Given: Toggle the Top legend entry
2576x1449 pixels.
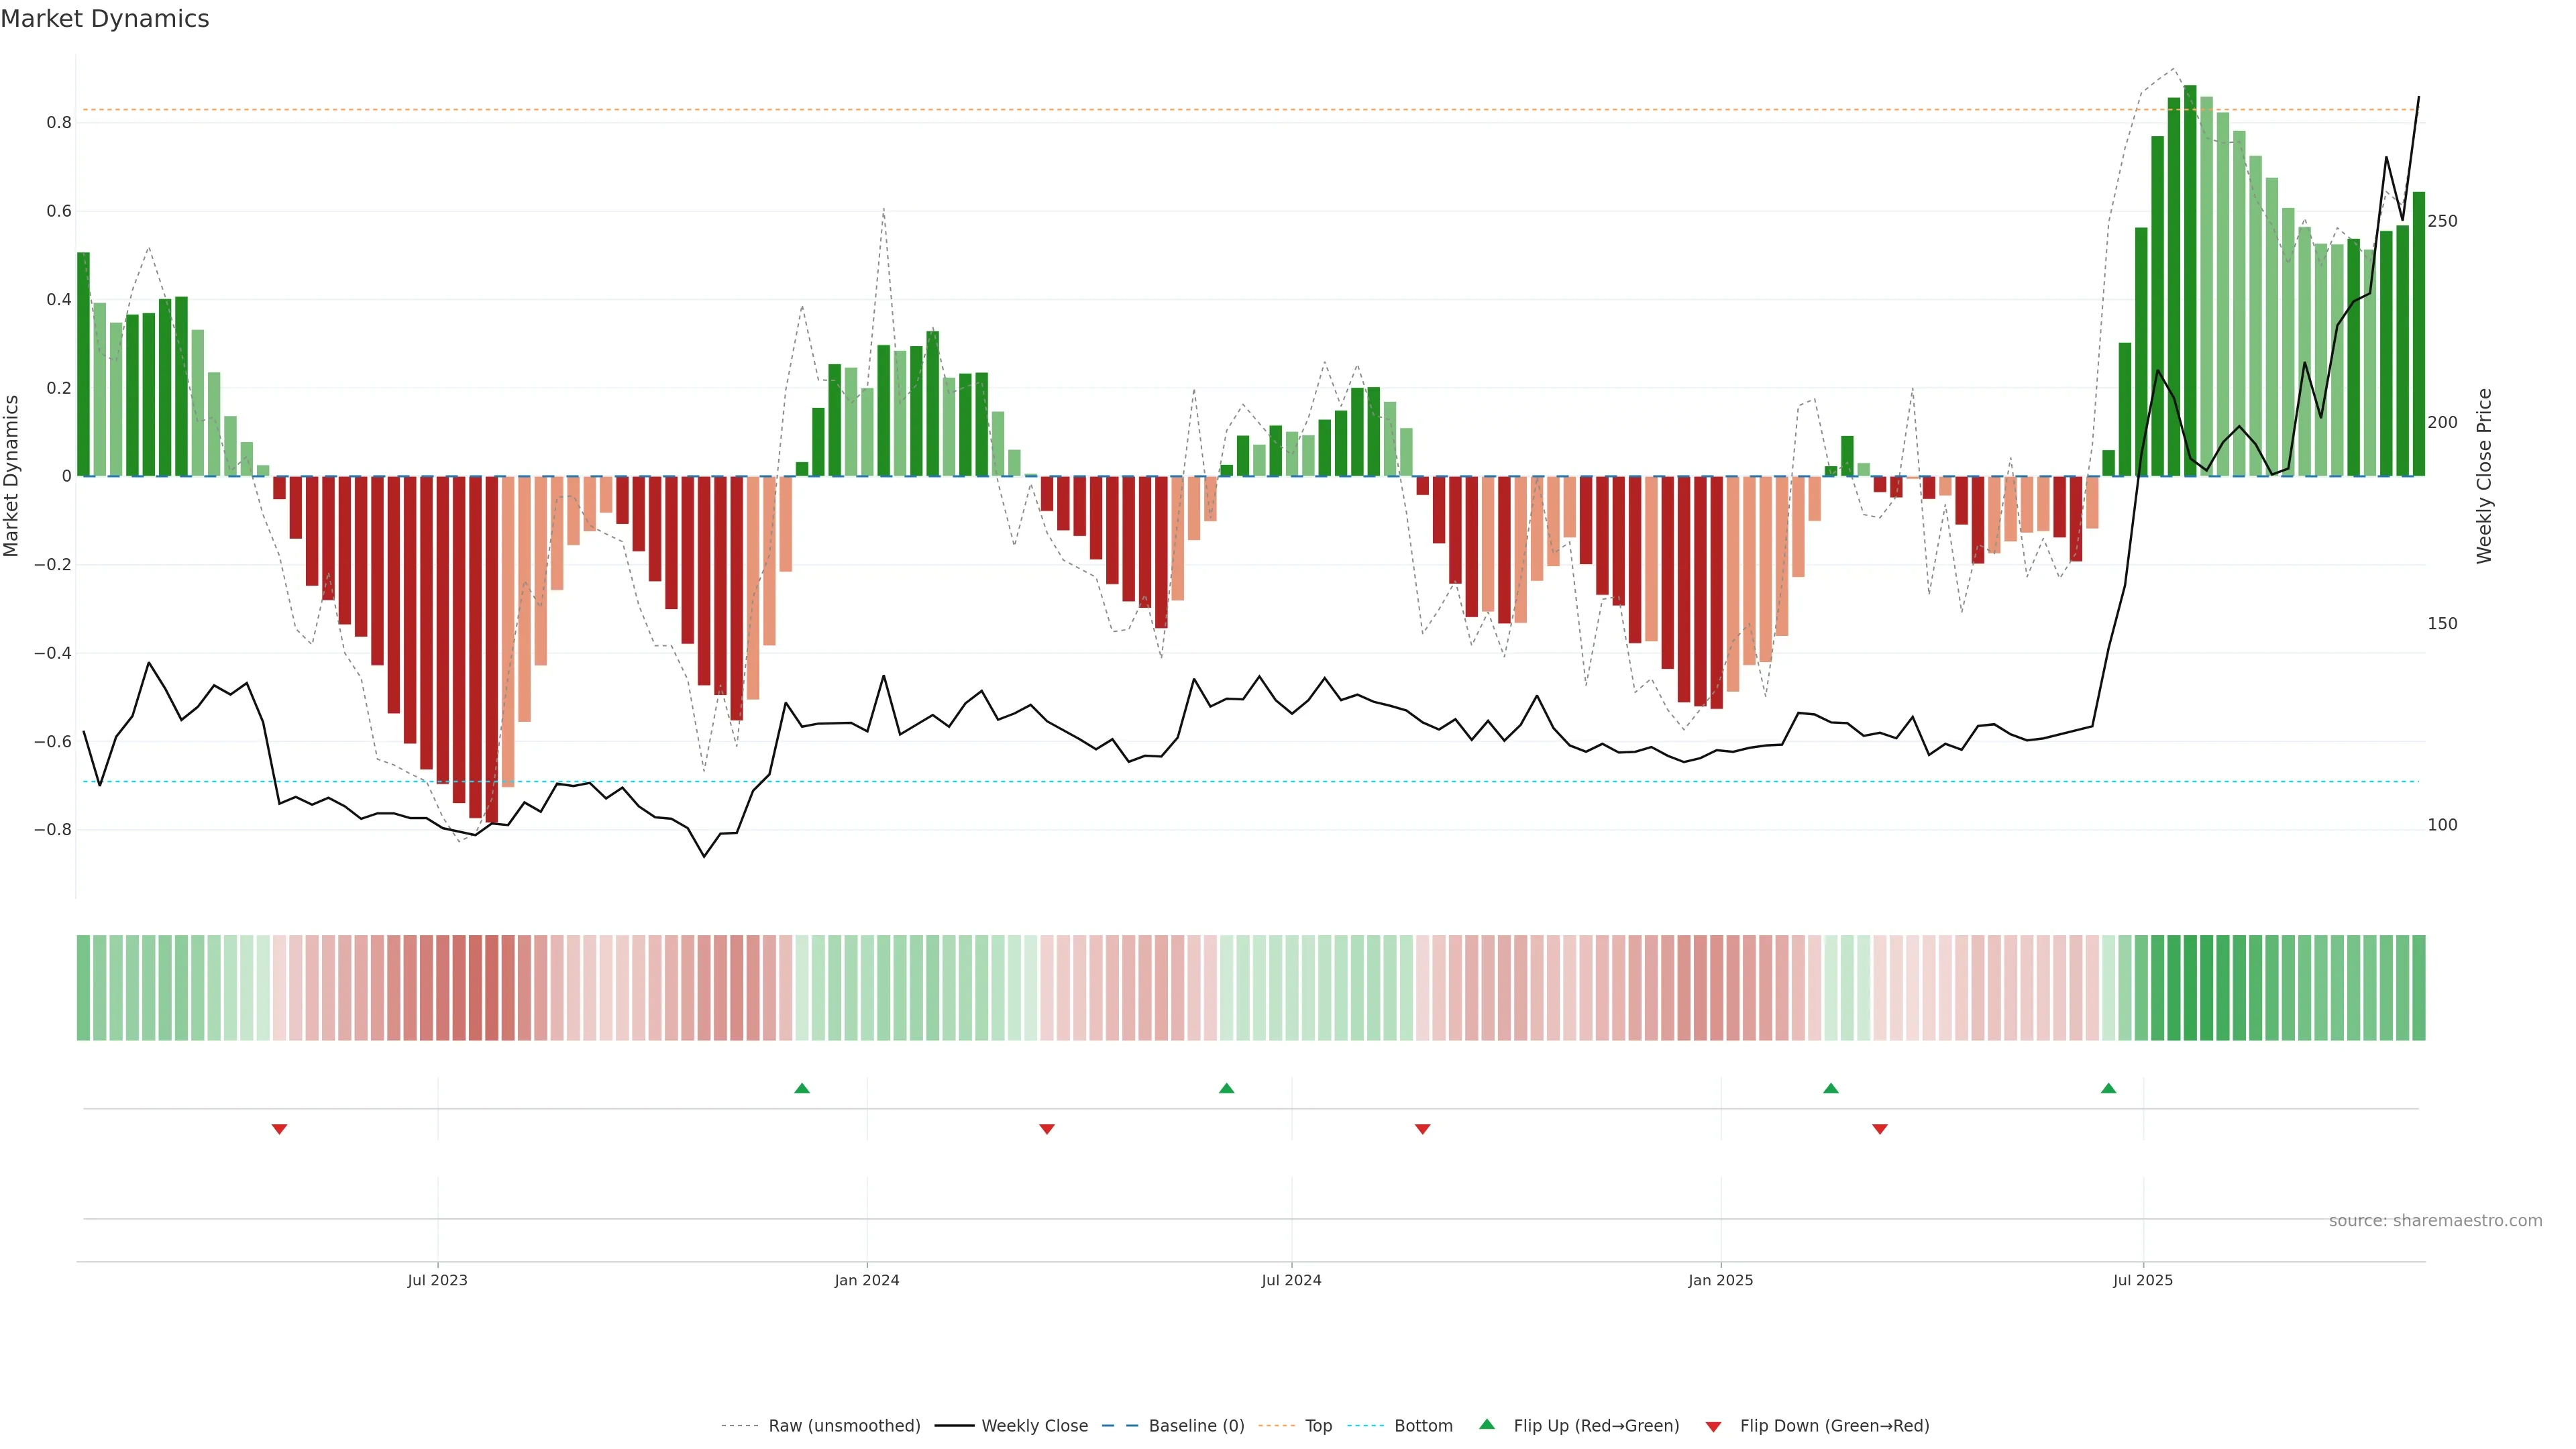Looking at the screenshot, I should [x=1318, y=1426].
